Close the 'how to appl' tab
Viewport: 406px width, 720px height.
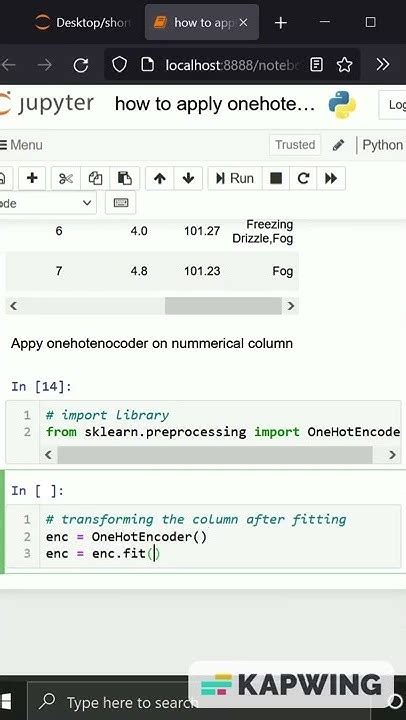click(x=244, y=22)
